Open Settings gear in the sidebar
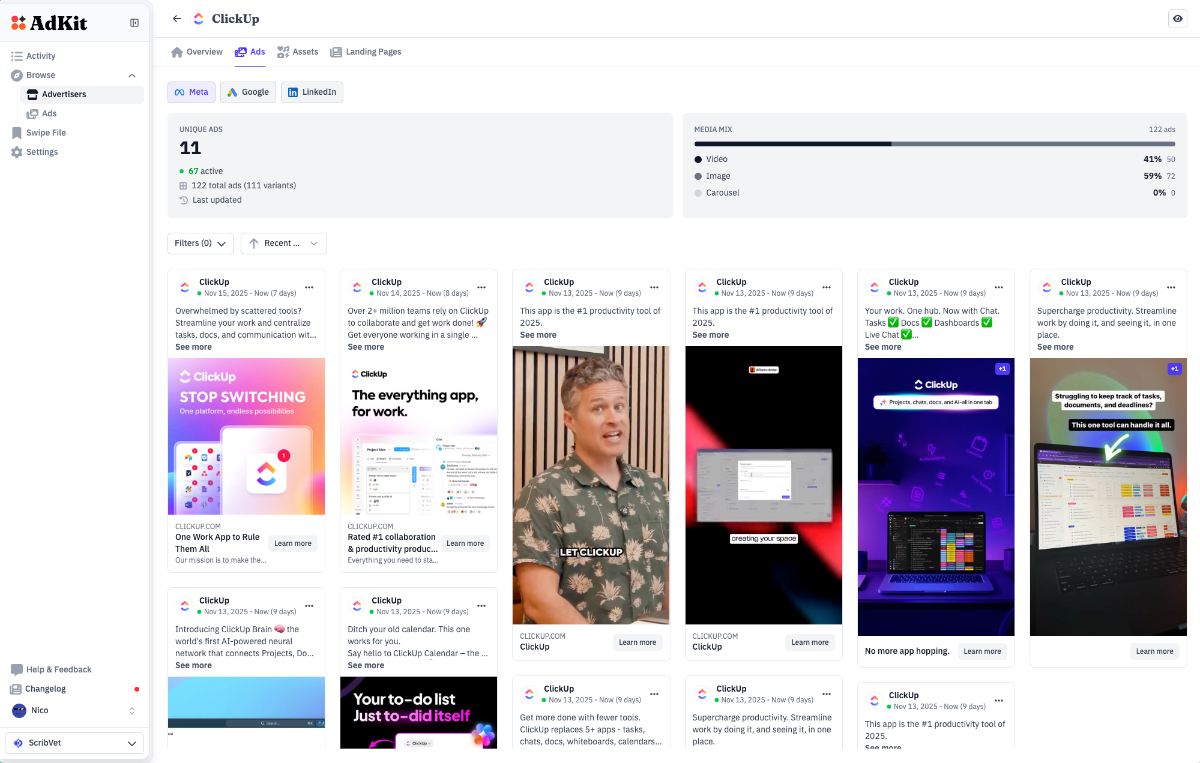 [x=41, y=152]
